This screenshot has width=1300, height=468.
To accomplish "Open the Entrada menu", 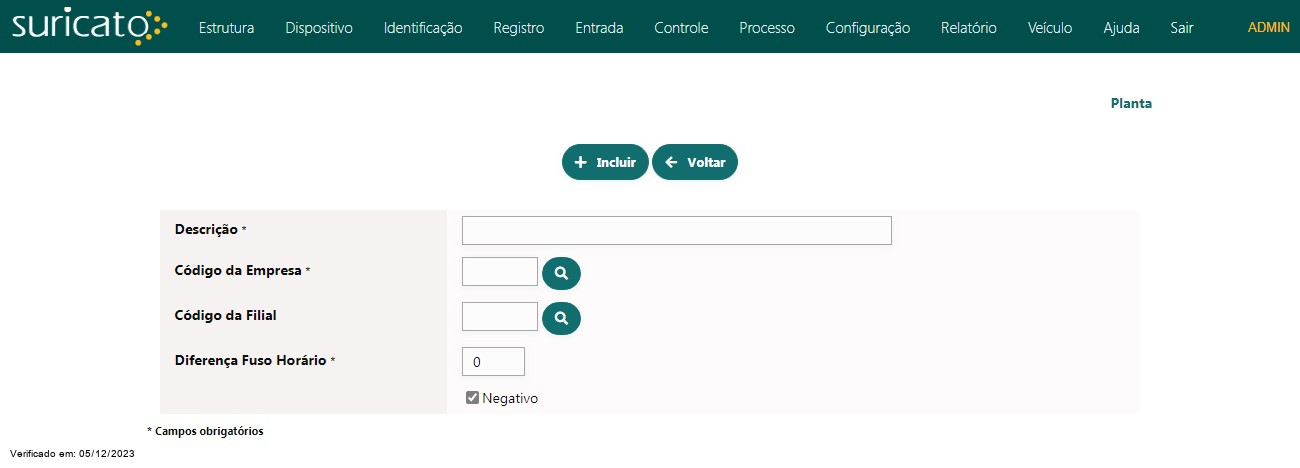I will pos(599,28).
